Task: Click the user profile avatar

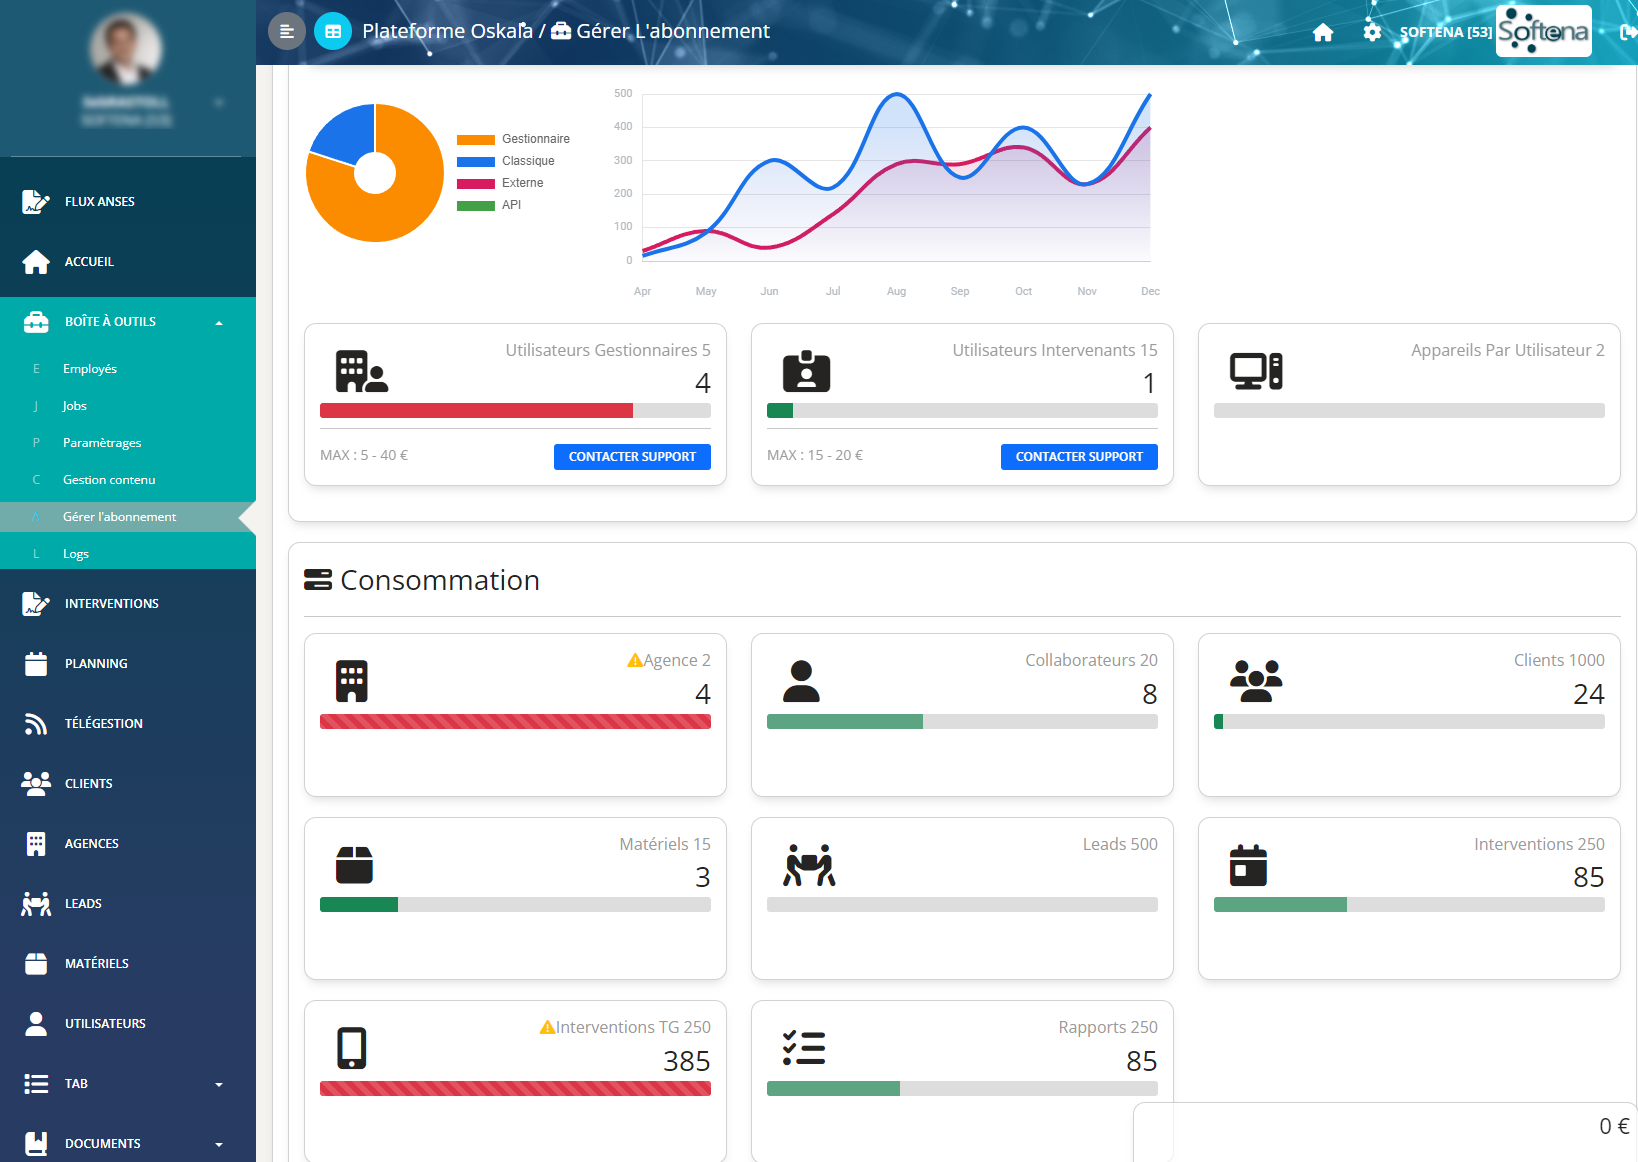Action: coord(126,49)
